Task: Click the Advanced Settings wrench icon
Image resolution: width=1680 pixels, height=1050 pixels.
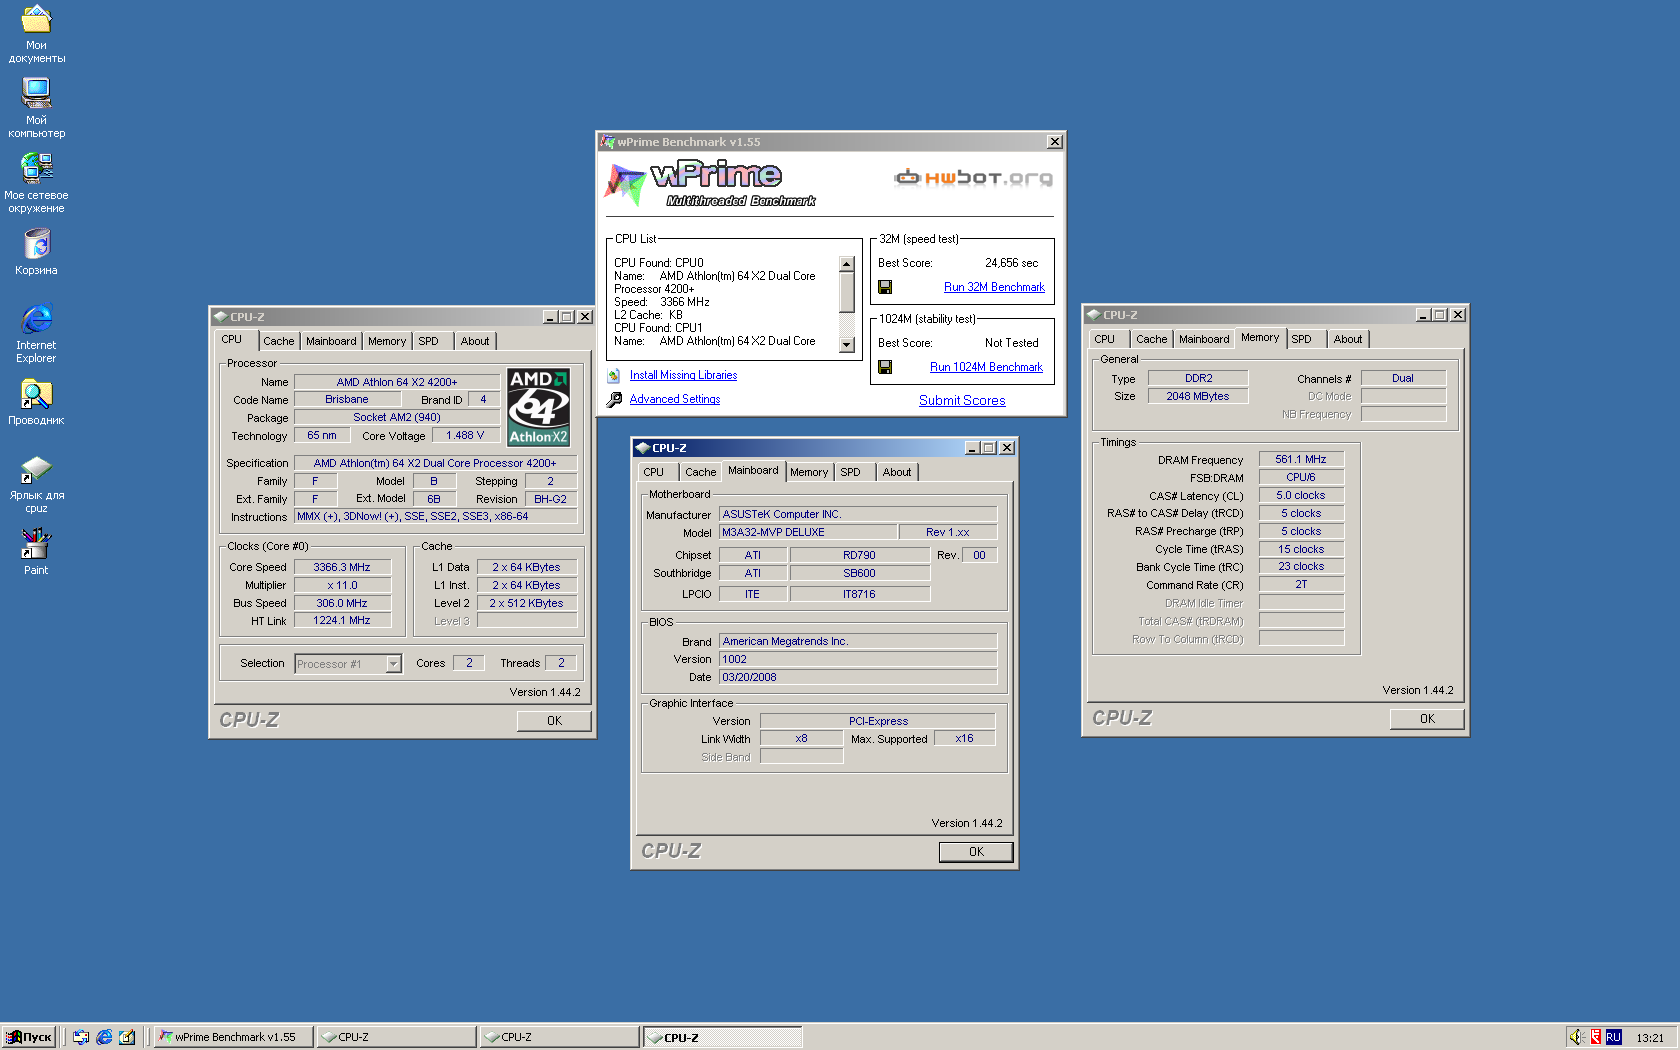Action: click(614, 399)
